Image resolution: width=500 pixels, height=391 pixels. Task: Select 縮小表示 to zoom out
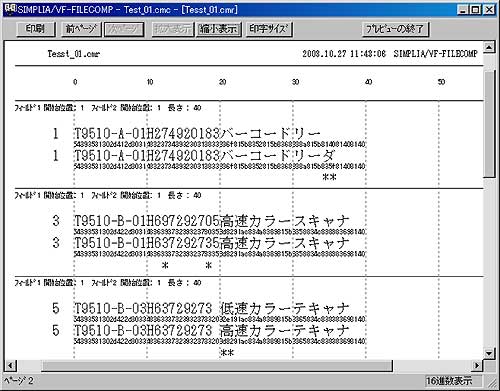click(218, 29)
